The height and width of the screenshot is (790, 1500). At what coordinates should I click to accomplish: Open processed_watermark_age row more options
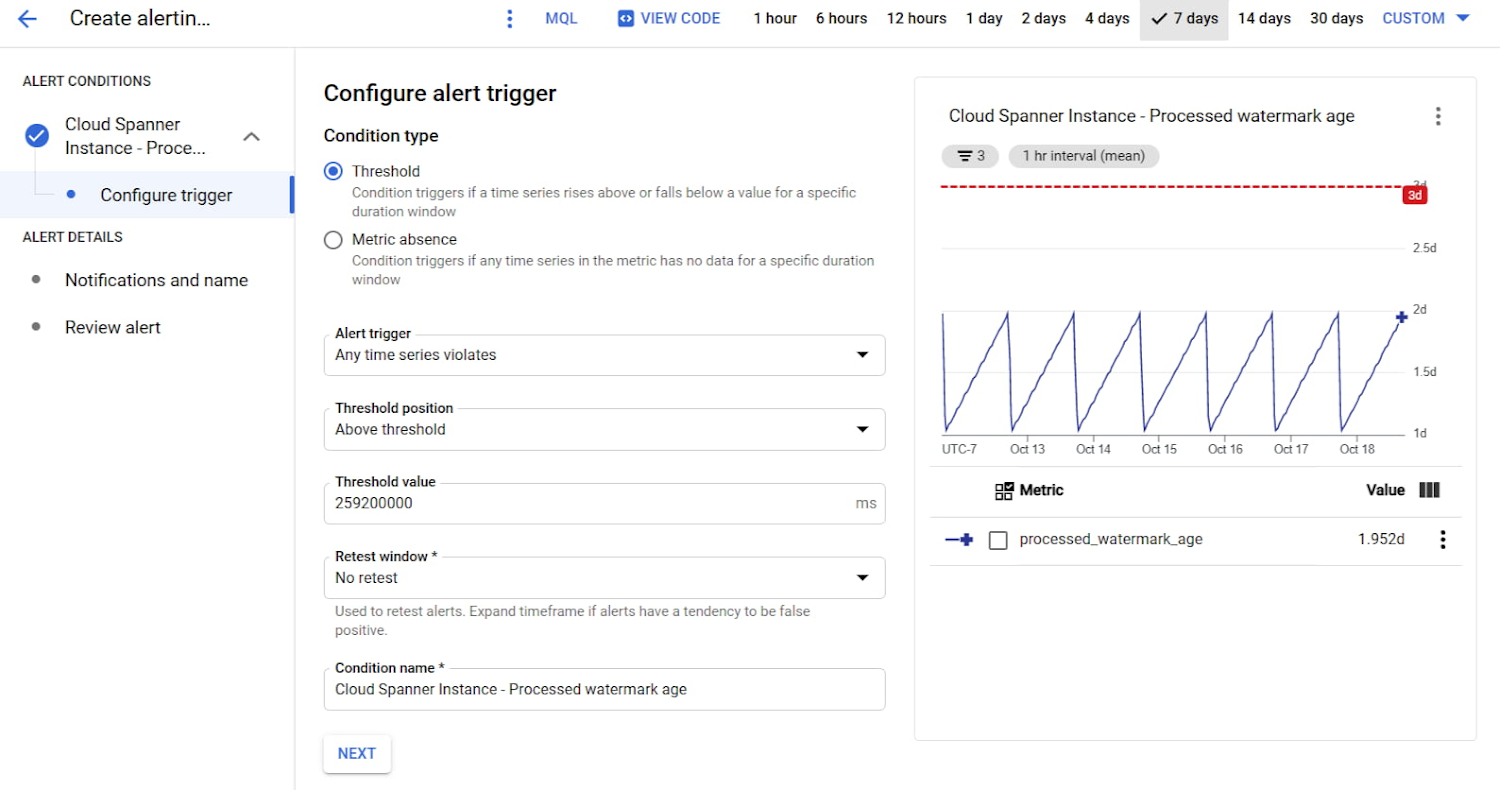point(1442,540)
